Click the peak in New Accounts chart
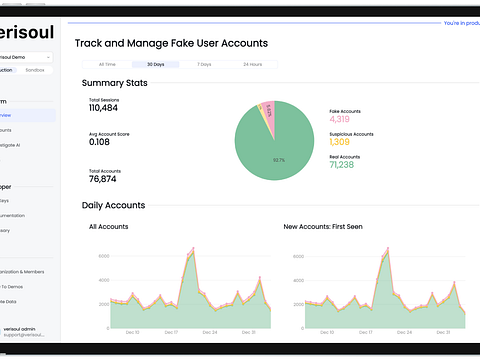This screenshot has height=360, width=480. (388, 248)
